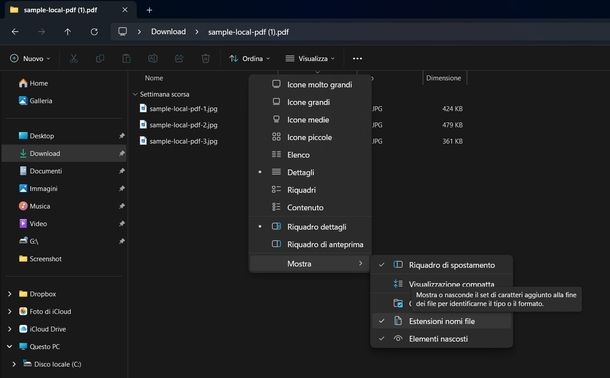Click the Copy icon in toolbar

pos(100,59)
